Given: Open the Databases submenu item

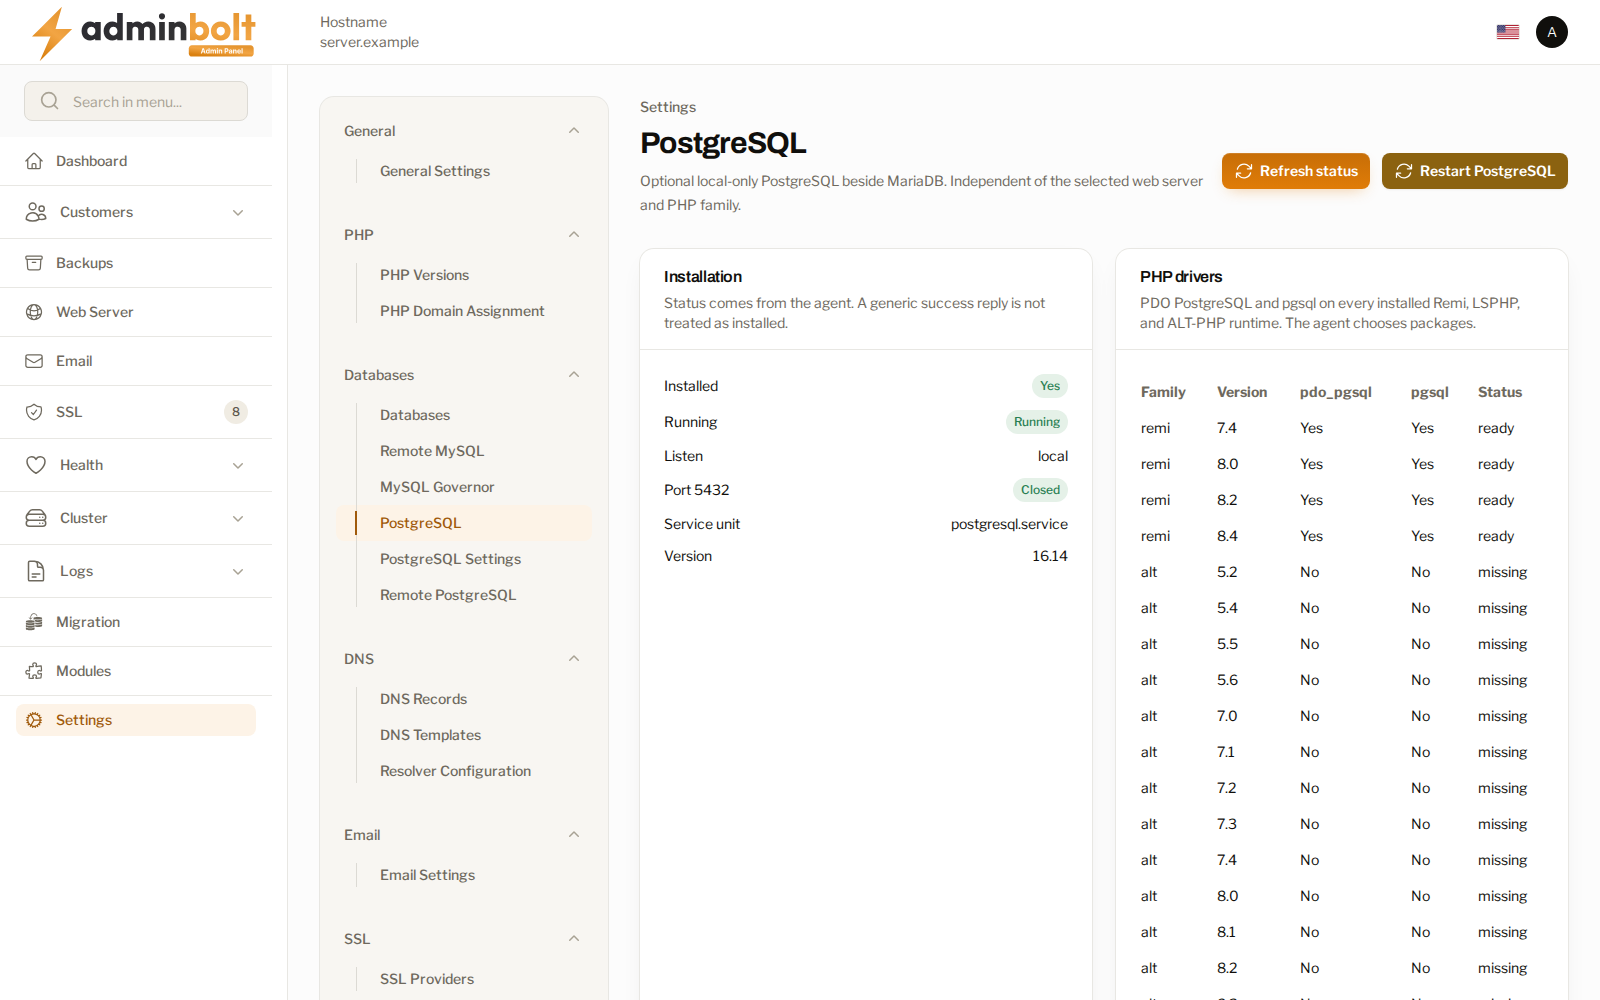Looking at the screenshot, I should tap(415, 415).
